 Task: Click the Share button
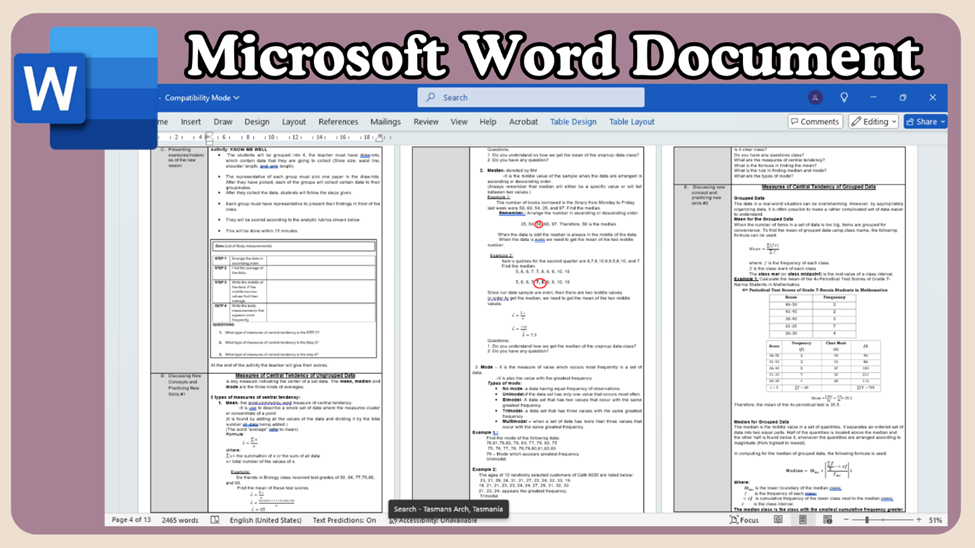[925, 122]
